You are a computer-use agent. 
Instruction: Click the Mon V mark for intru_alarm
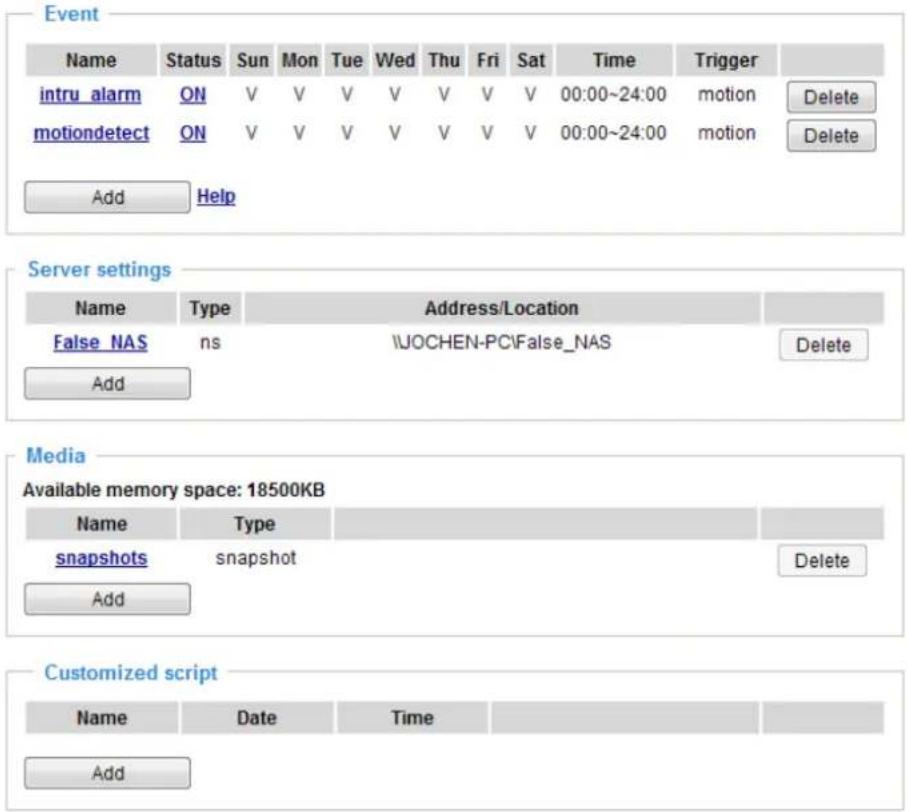pos(299,94)
